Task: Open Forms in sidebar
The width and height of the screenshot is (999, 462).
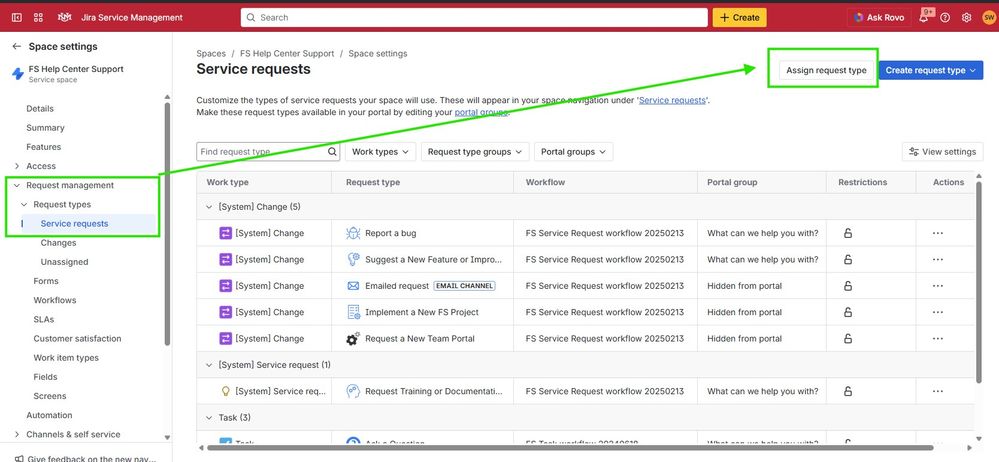Action: coord(46,281)
